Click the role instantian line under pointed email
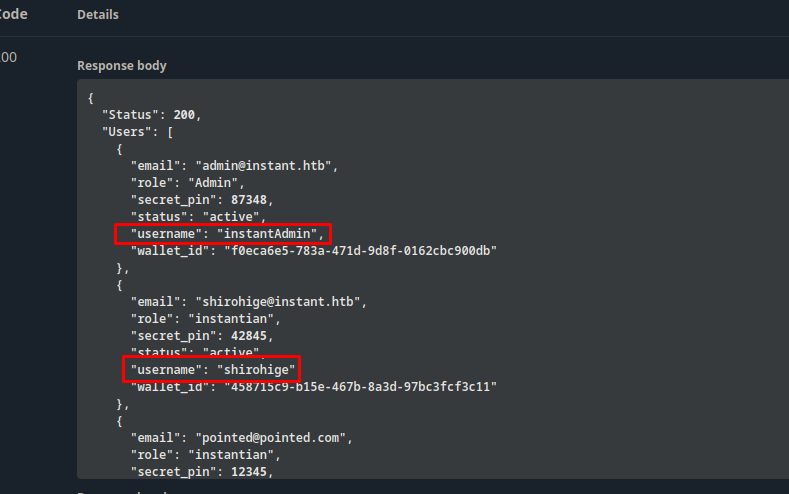 point(205,455)
